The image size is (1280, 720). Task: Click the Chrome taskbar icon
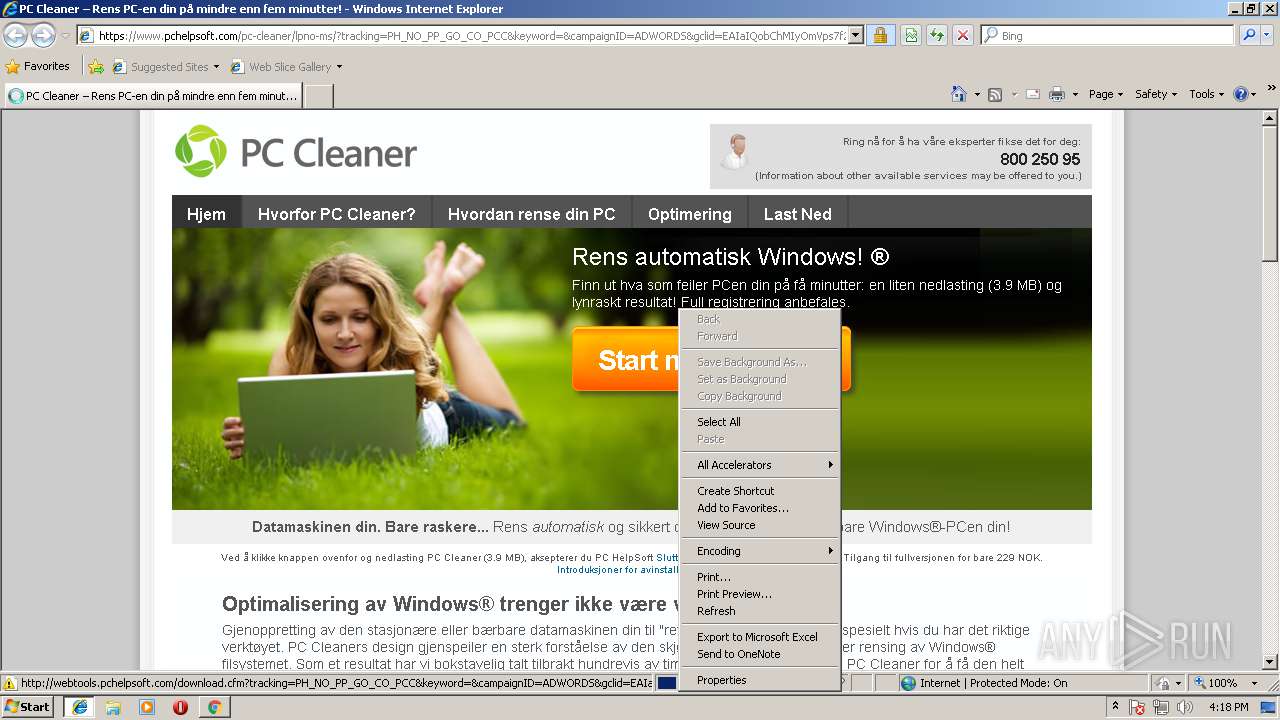(x=214, y=707)
